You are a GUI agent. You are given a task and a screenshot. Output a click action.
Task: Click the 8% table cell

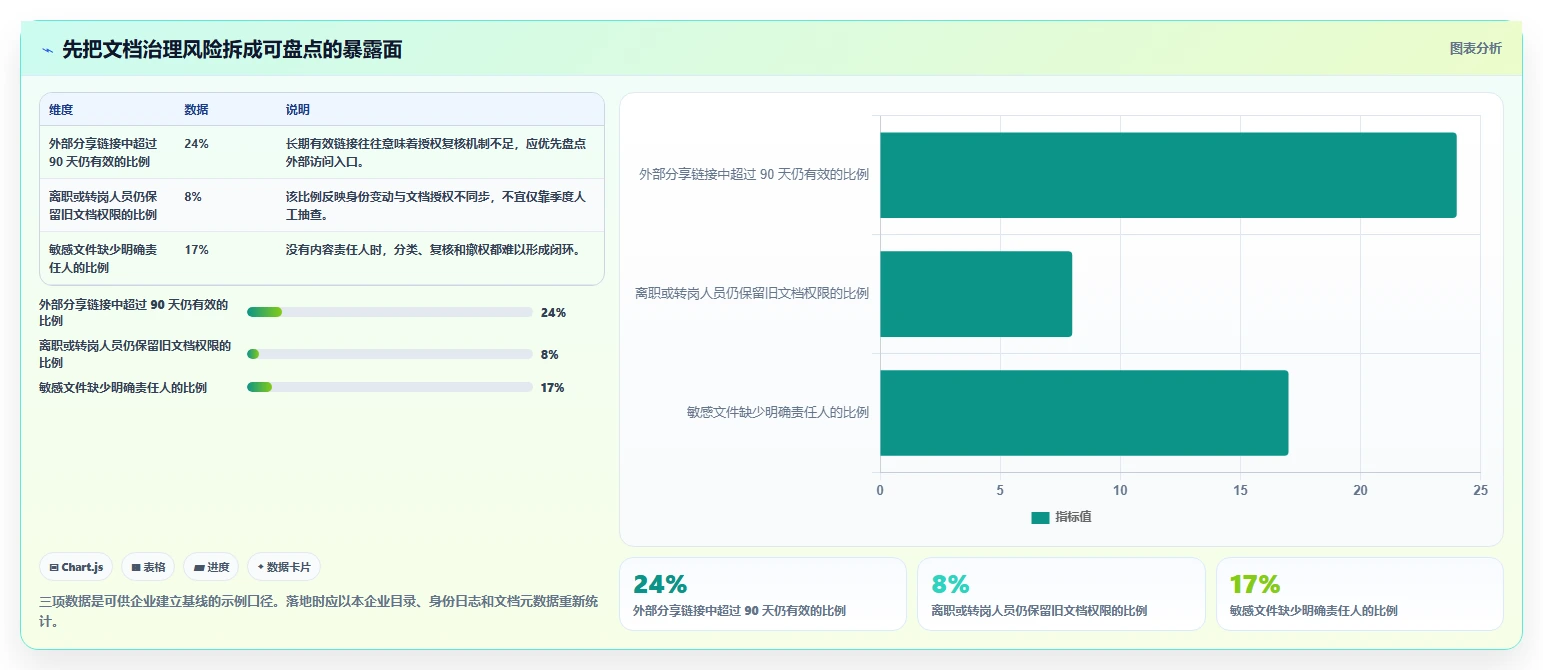(x=193, y=197)
